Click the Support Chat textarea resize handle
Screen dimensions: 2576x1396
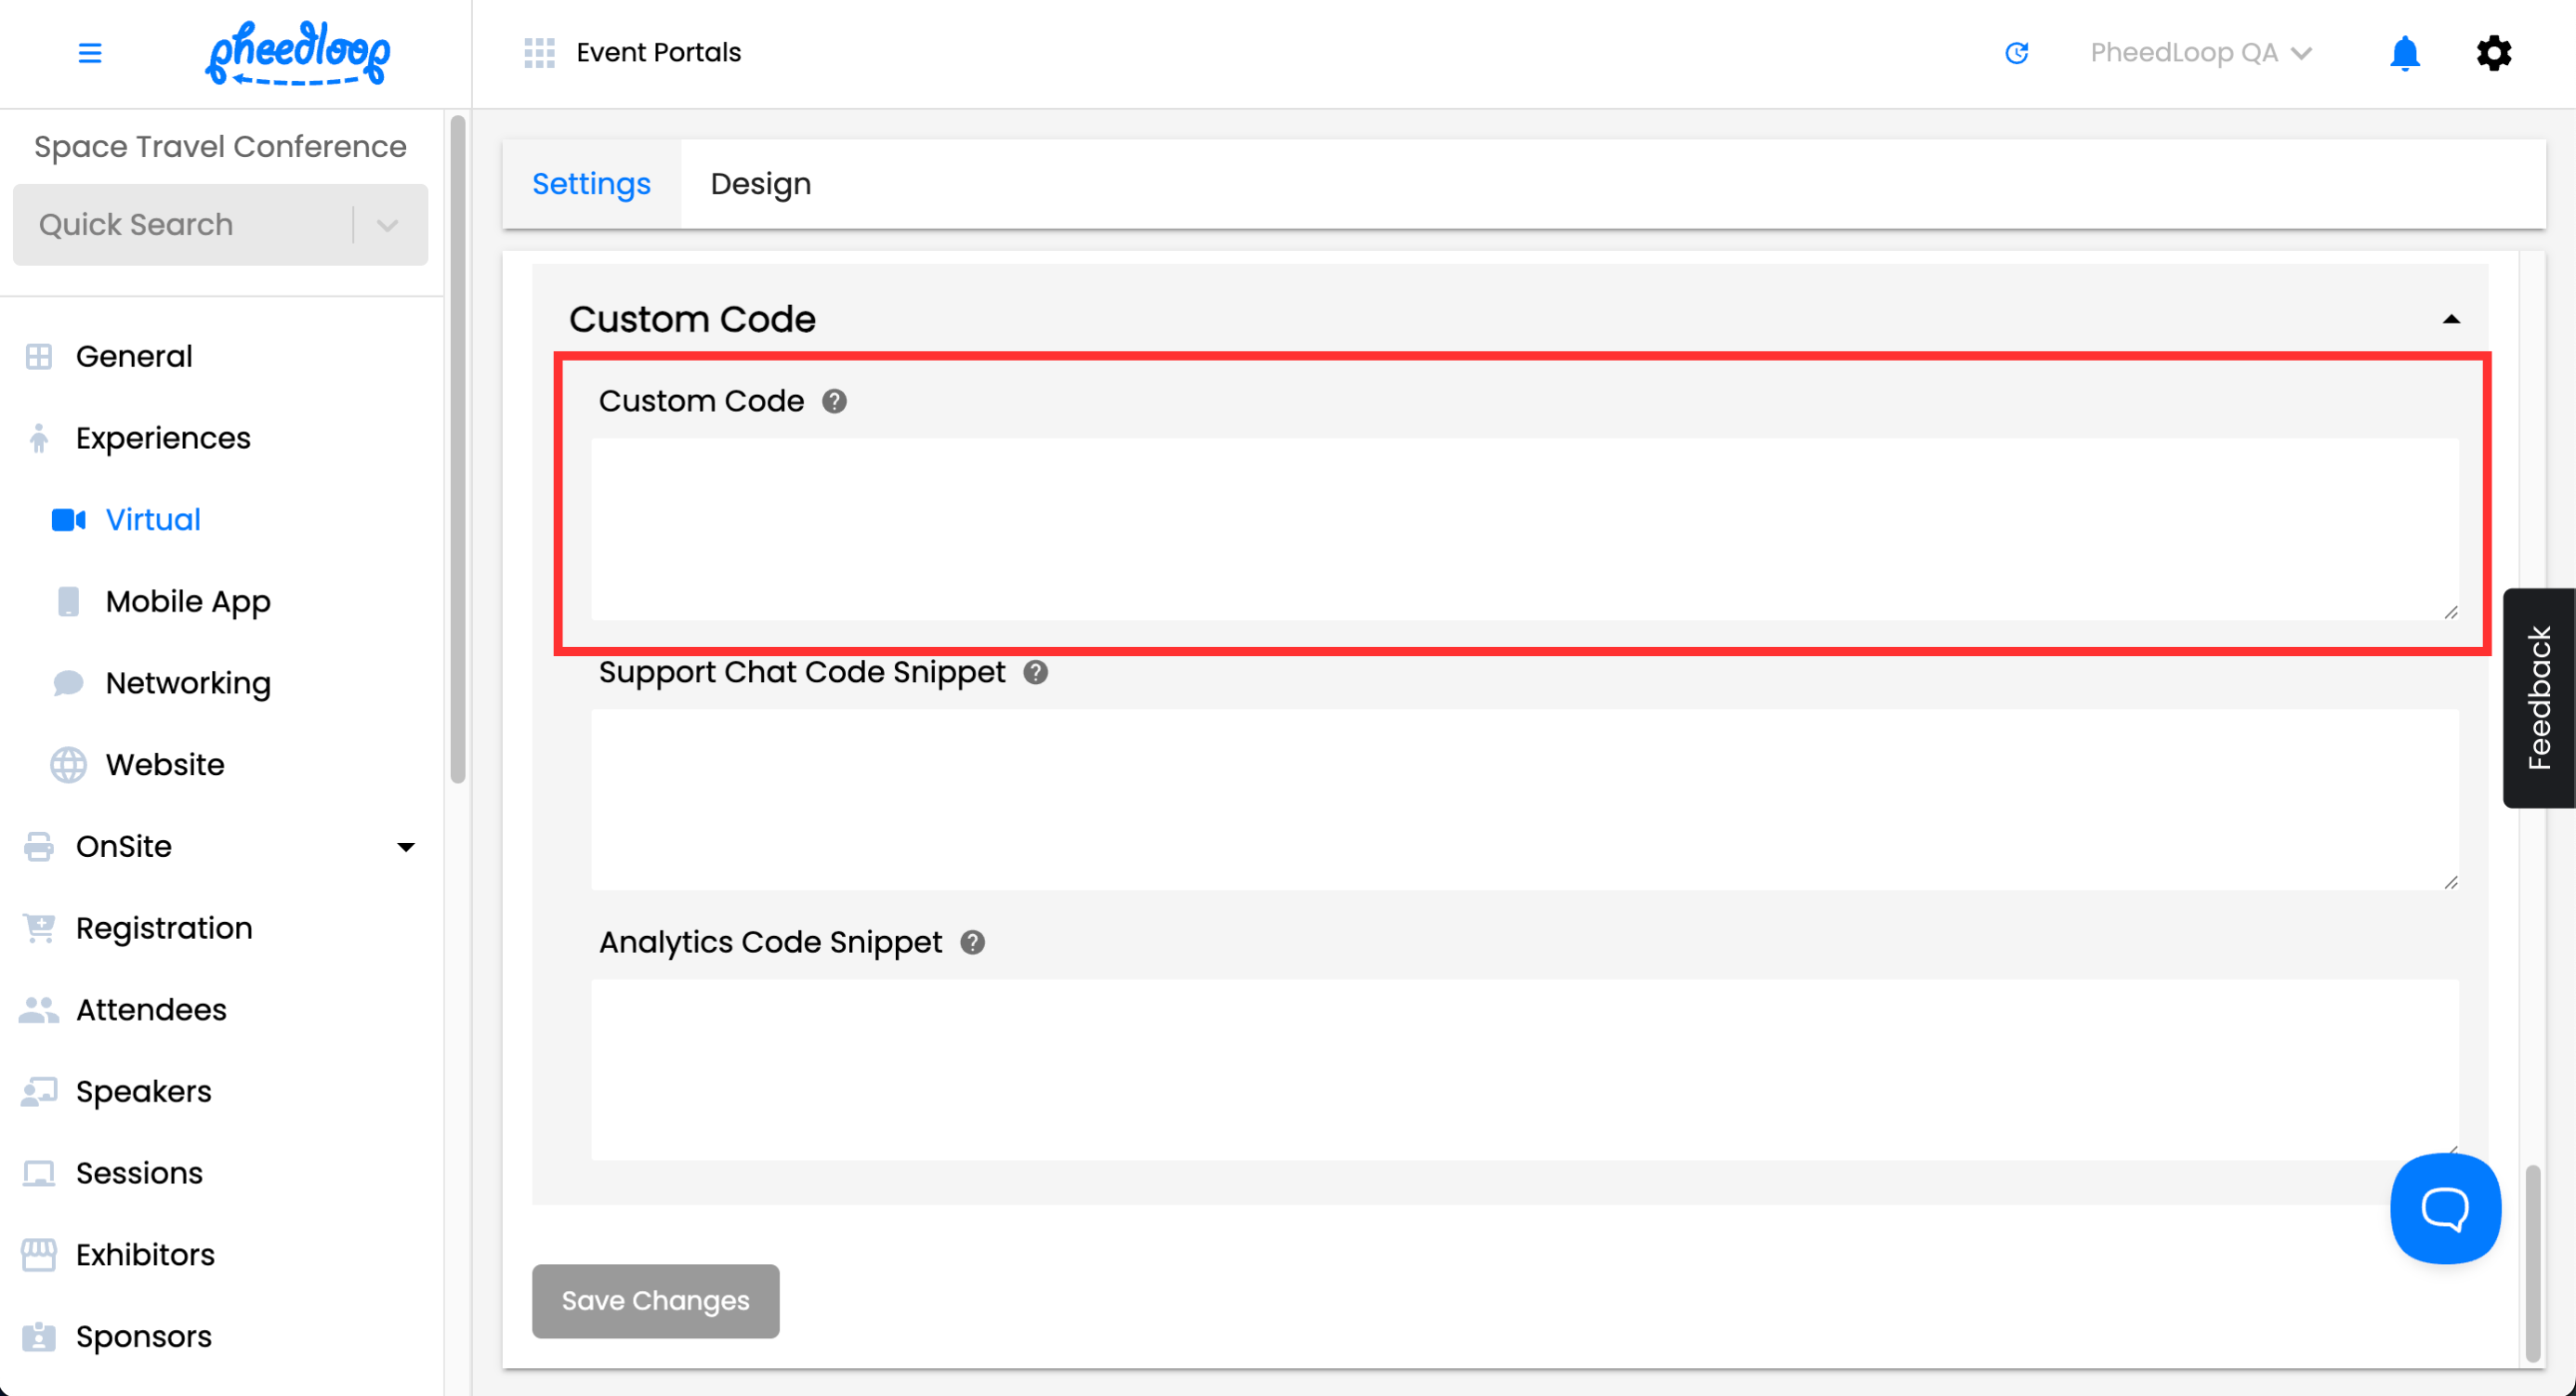pyautogui.click(x=2450, y=882)
